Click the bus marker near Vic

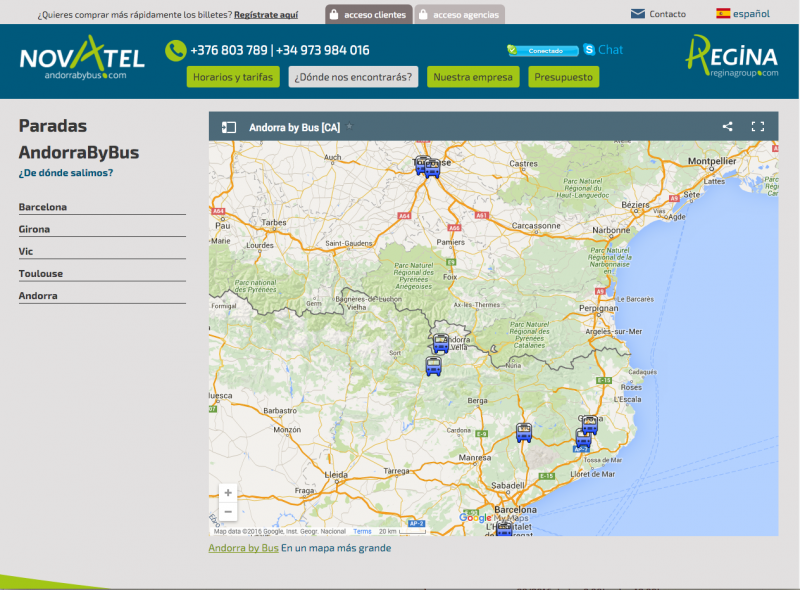523,432
